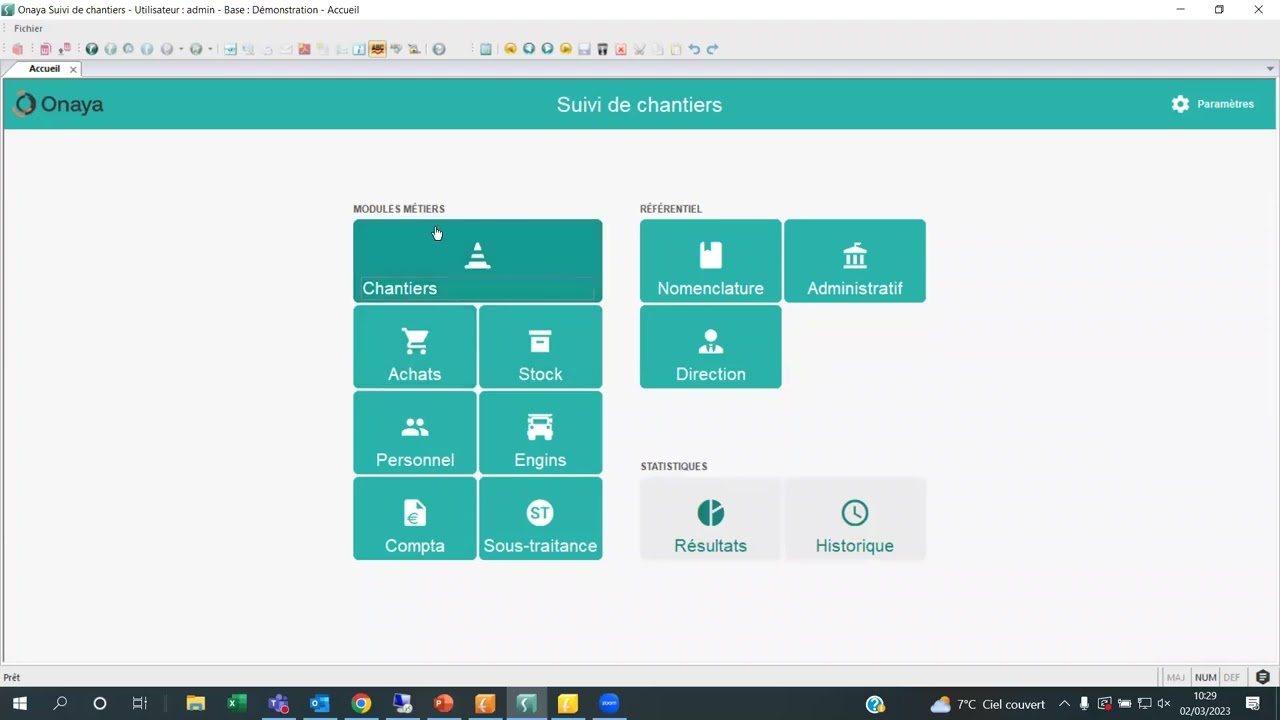Open the Résultats statistics tile
1280x720 pixels.
tap(710, 519)
